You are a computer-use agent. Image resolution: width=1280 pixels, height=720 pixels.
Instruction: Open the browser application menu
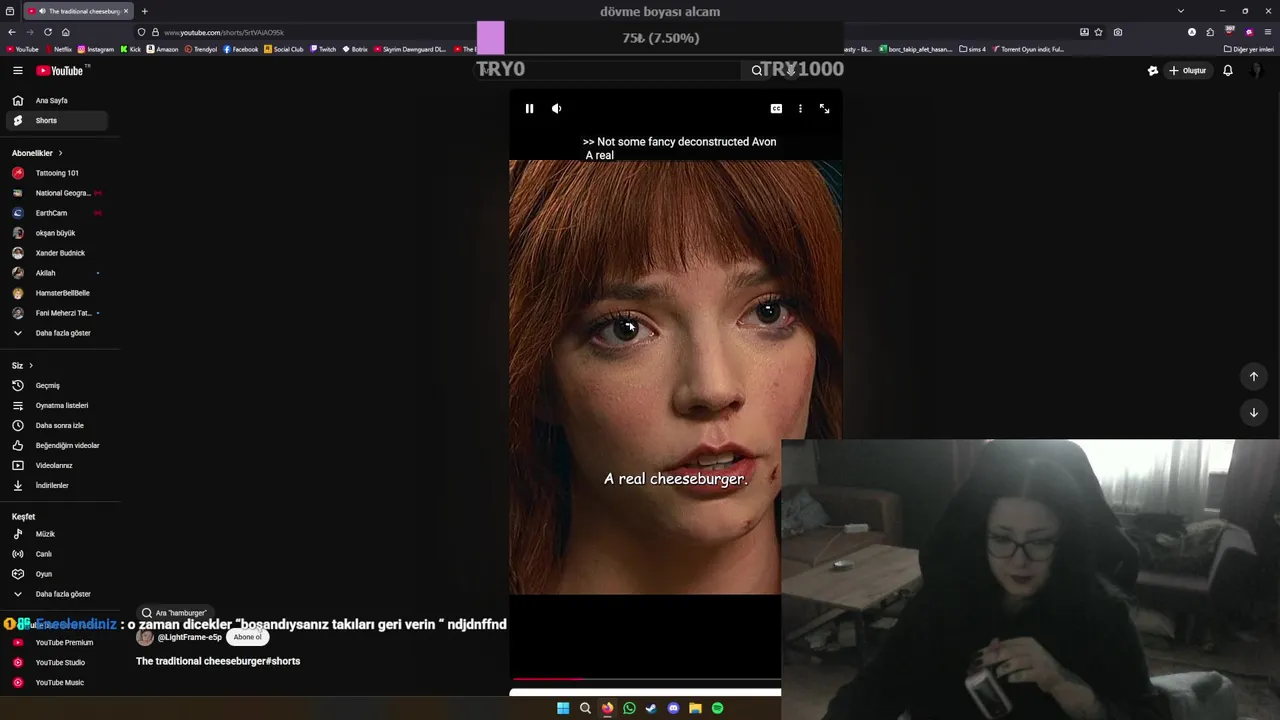pos(1268,32)
